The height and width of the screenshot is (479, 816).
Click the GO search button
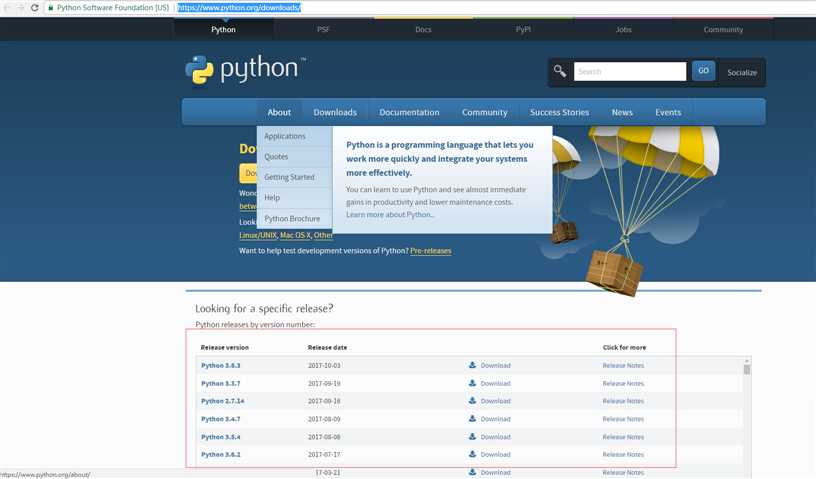coord(703,71)
